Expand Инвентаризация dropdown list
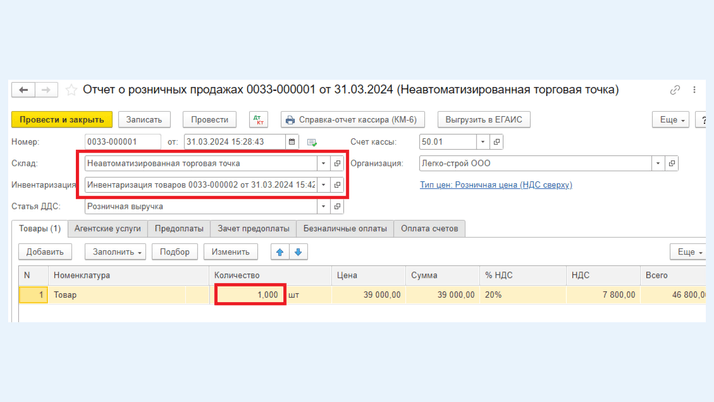 [x=323, y=185]
